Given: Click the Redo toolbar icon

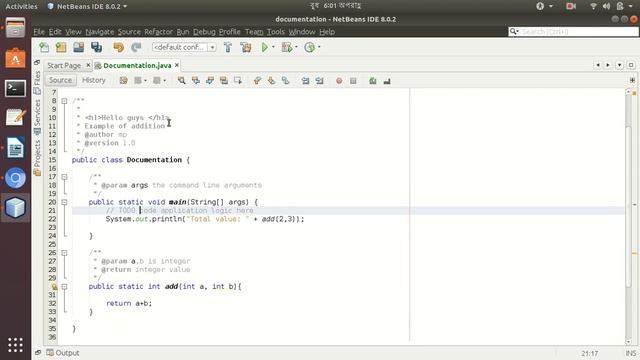Looking at the screenshot, I should click(x=136, y=47).
